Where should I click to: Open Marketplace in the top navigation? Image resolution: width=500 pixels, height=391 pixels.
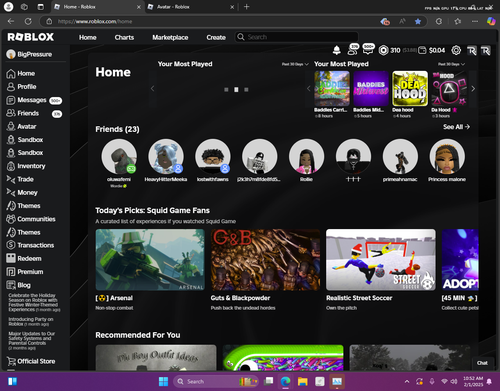point(170,37)
